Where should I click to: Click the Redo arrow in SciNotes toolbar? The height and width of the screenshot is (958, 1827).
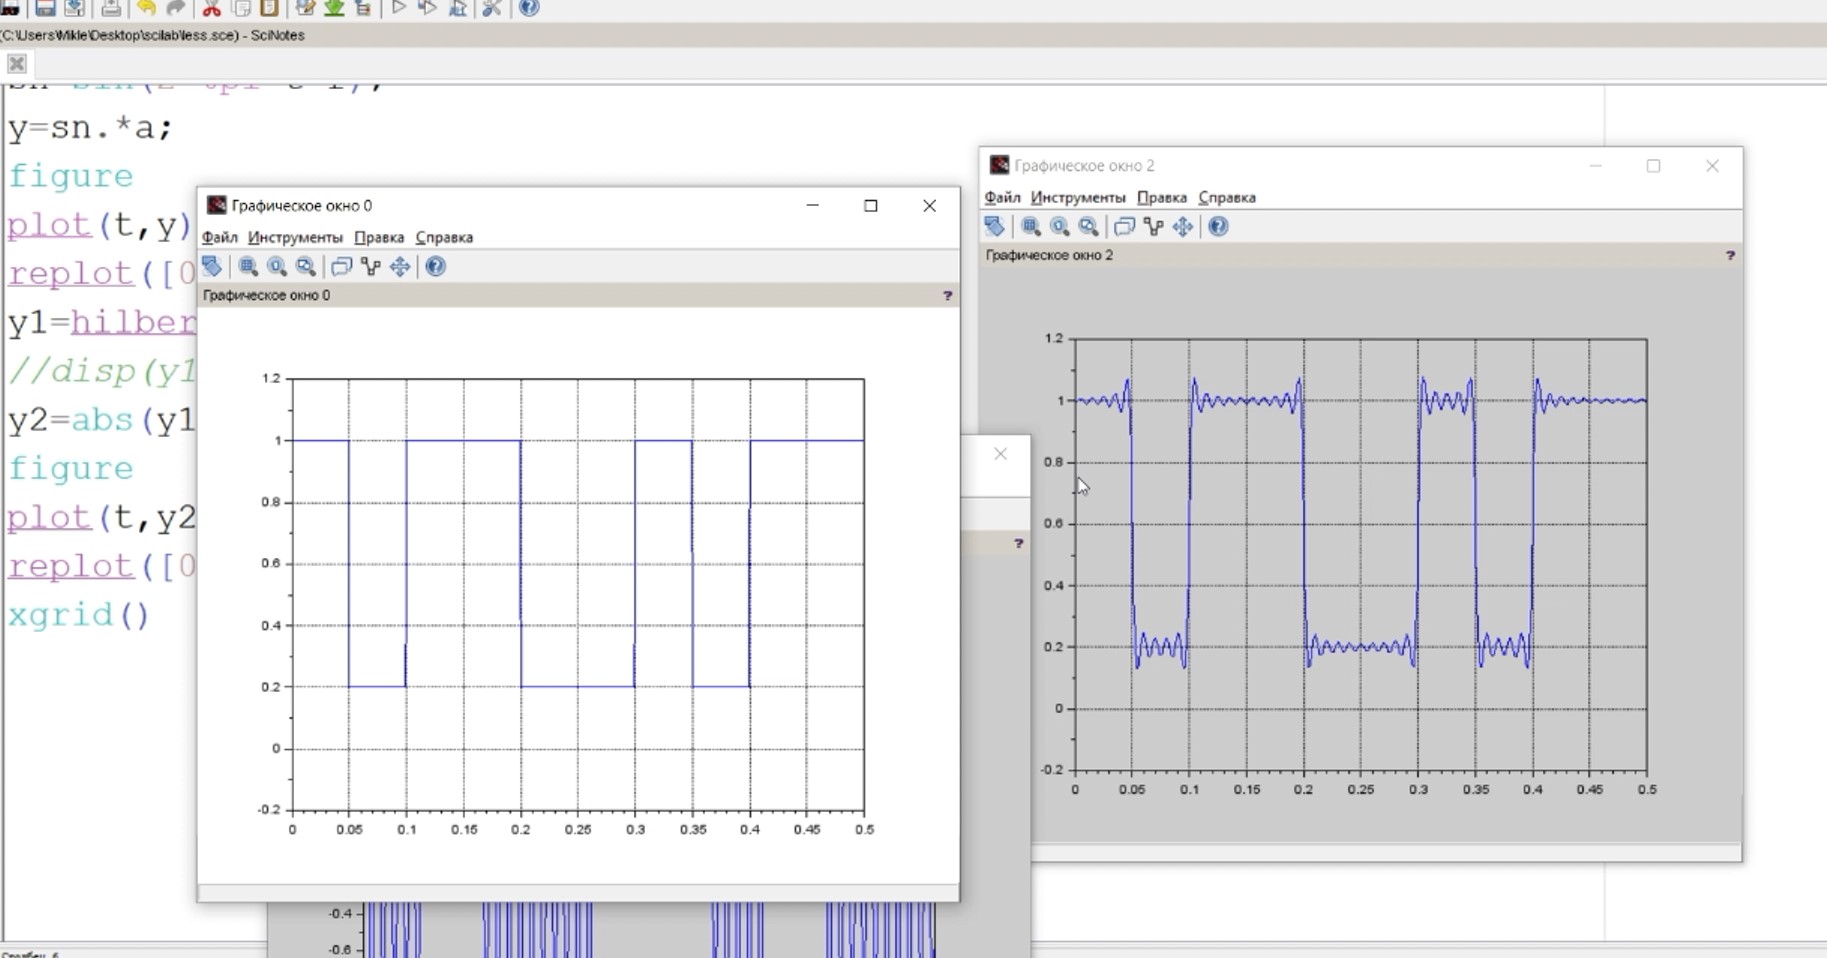pos(176,8)
